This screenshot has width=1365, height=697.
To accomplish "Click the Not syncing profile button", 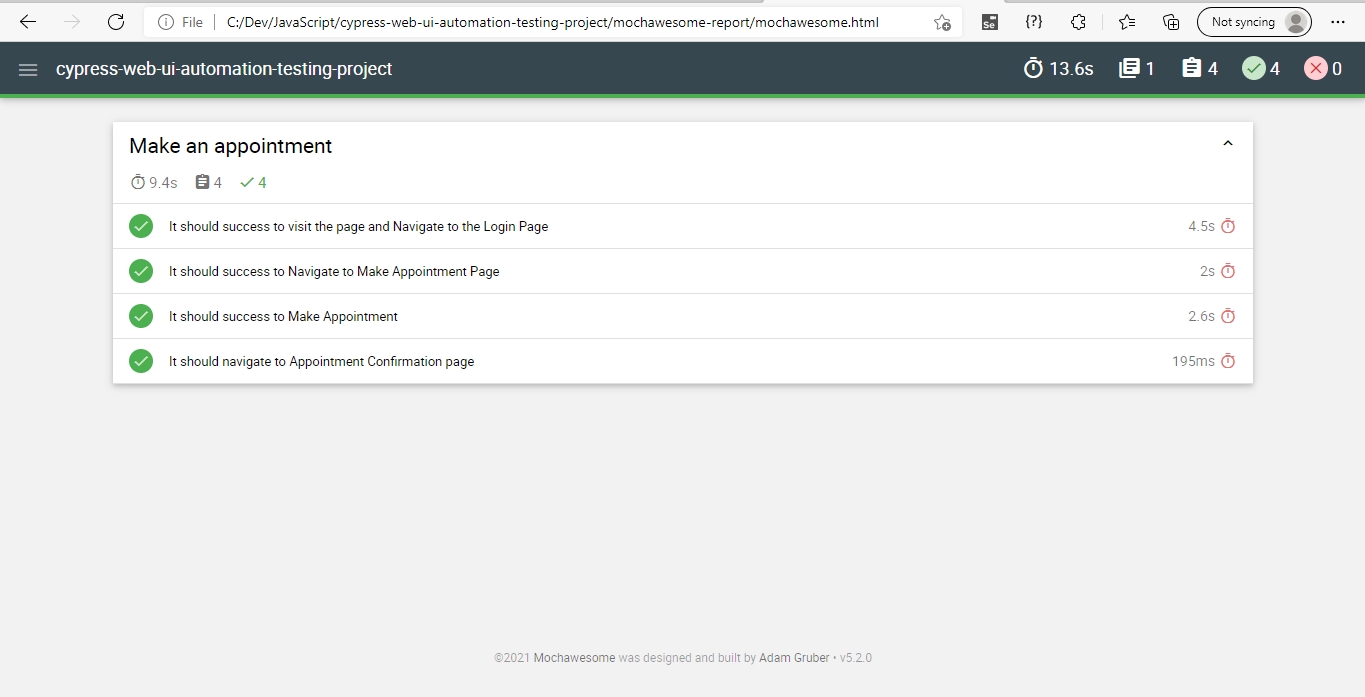I will pos(1254,22).
